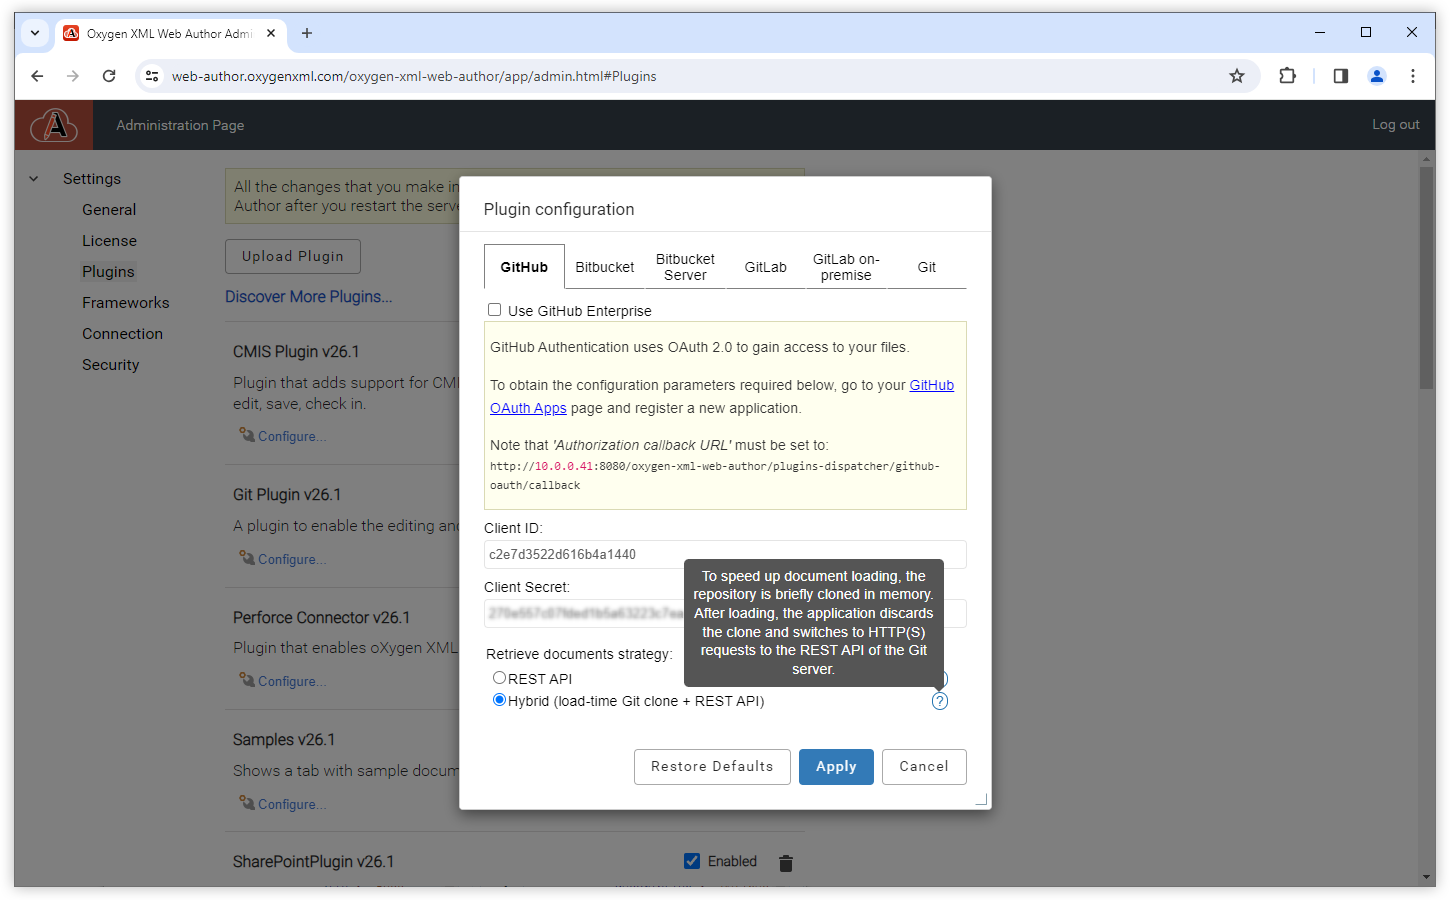Click the CMIS Plugin Configure link

click(291, 436)
